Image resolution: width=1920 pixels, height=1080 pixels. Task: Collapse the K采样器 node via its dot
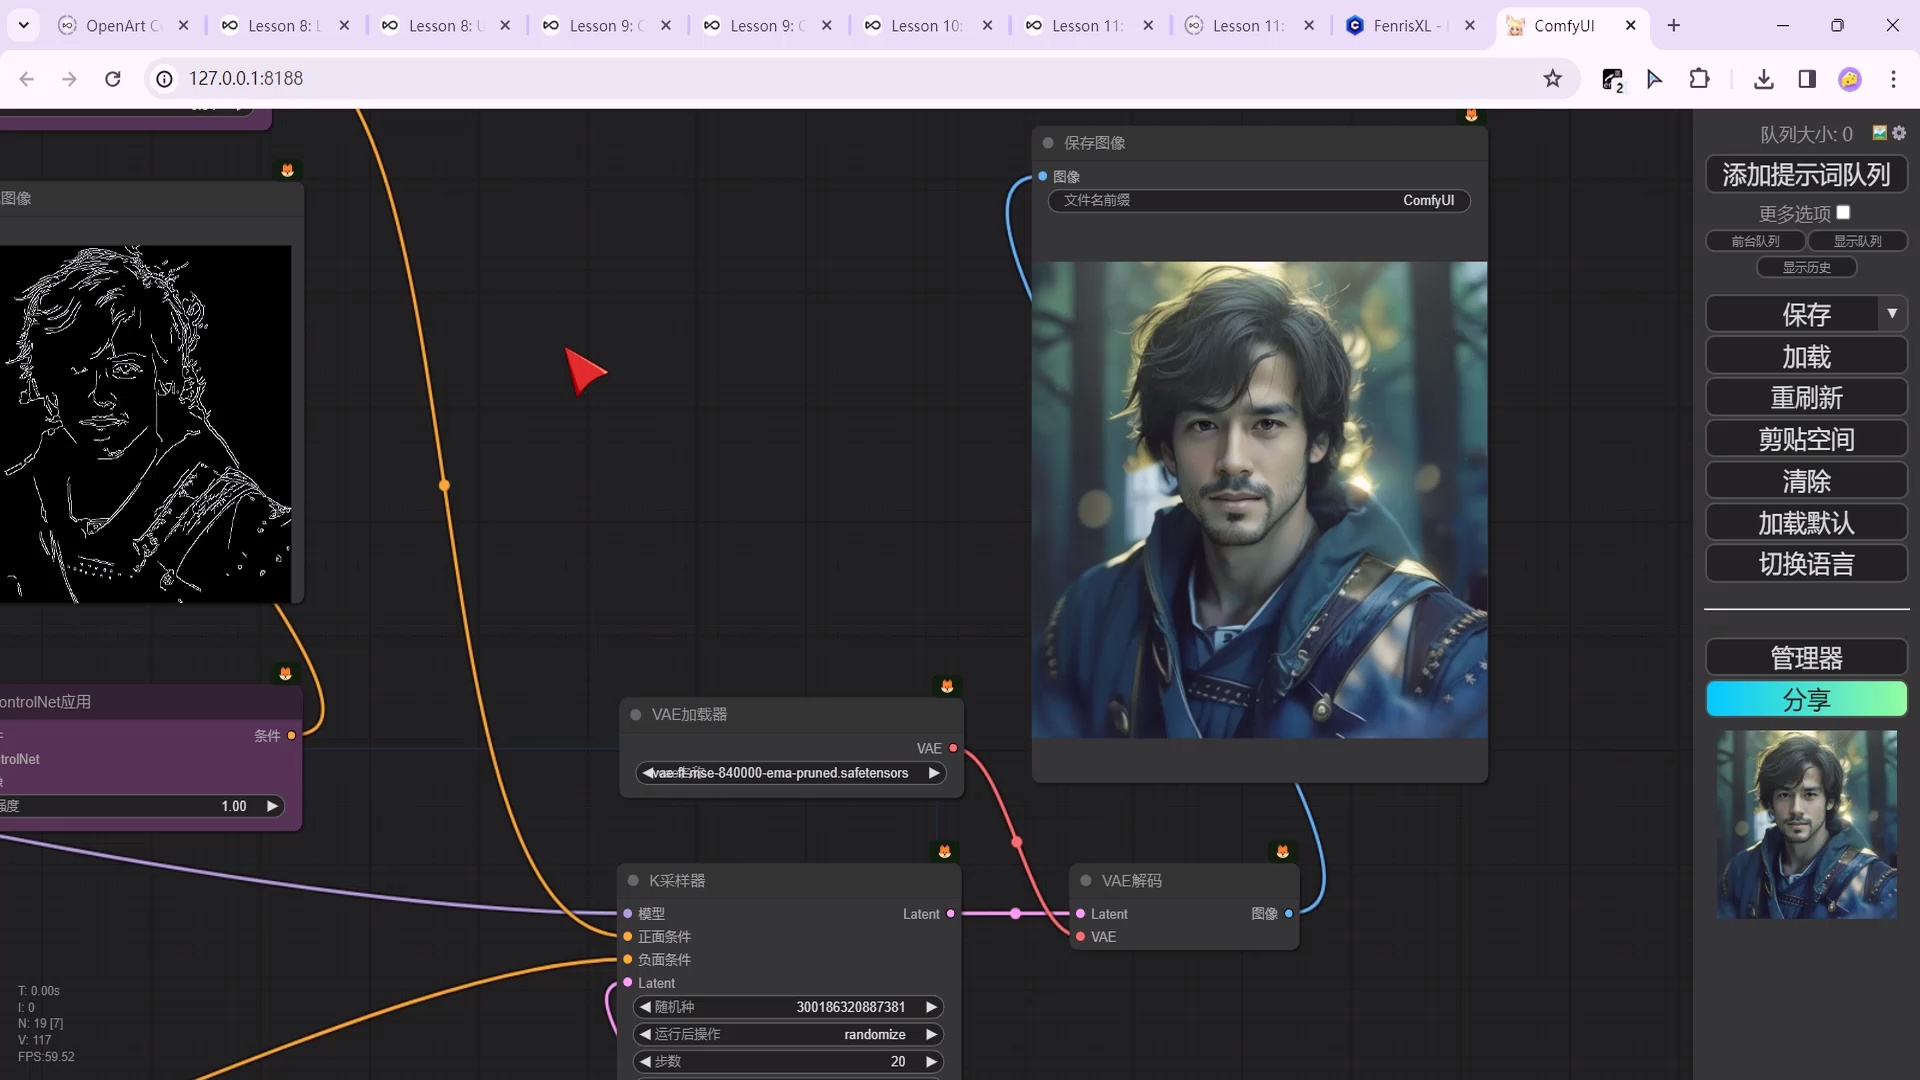[x=633, y=880]
